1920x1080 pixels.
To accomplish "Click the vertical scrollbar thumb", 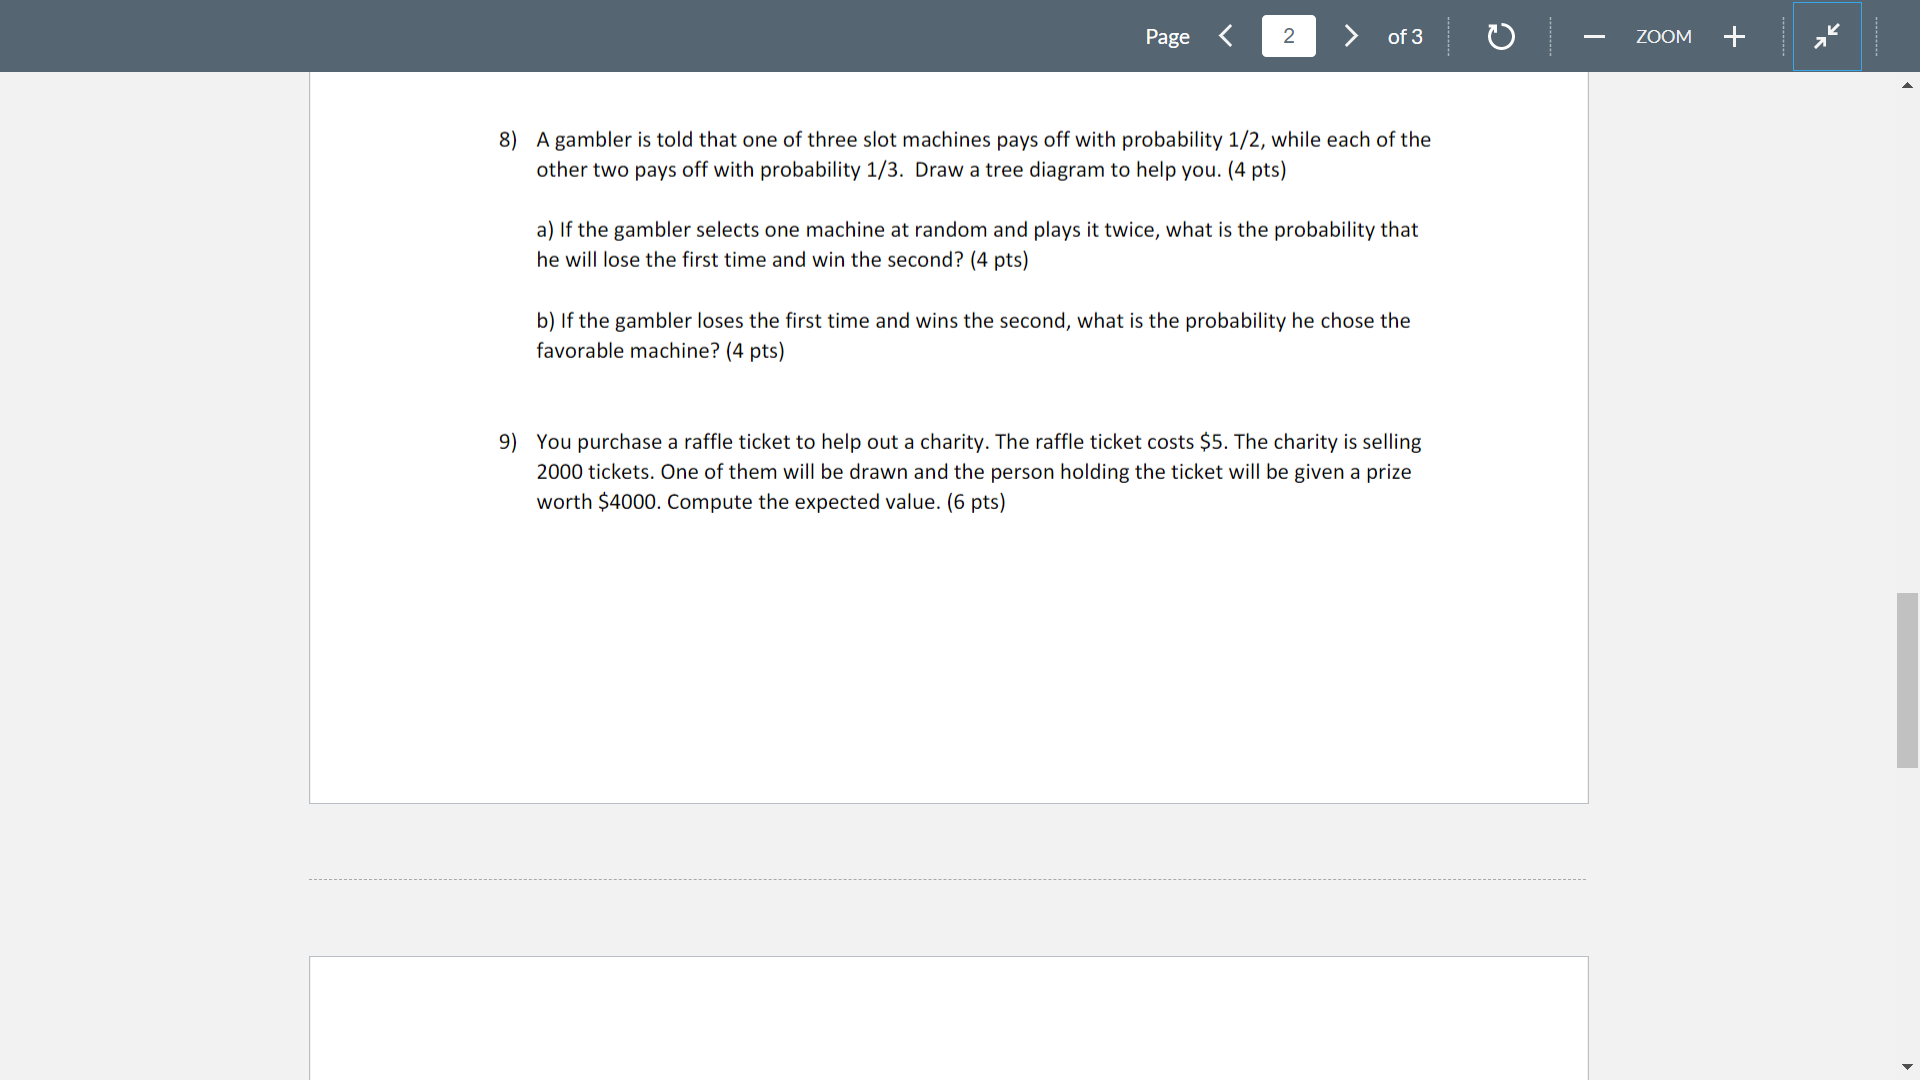I will 1907,680.
